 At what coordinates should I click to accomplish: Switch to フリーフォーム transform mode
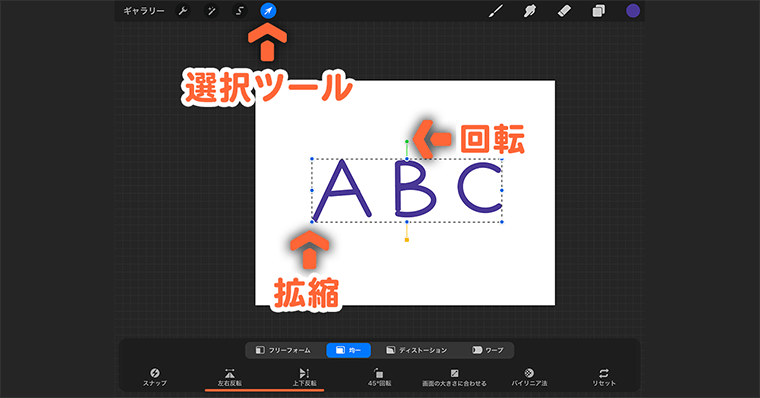tap(284, 350)
